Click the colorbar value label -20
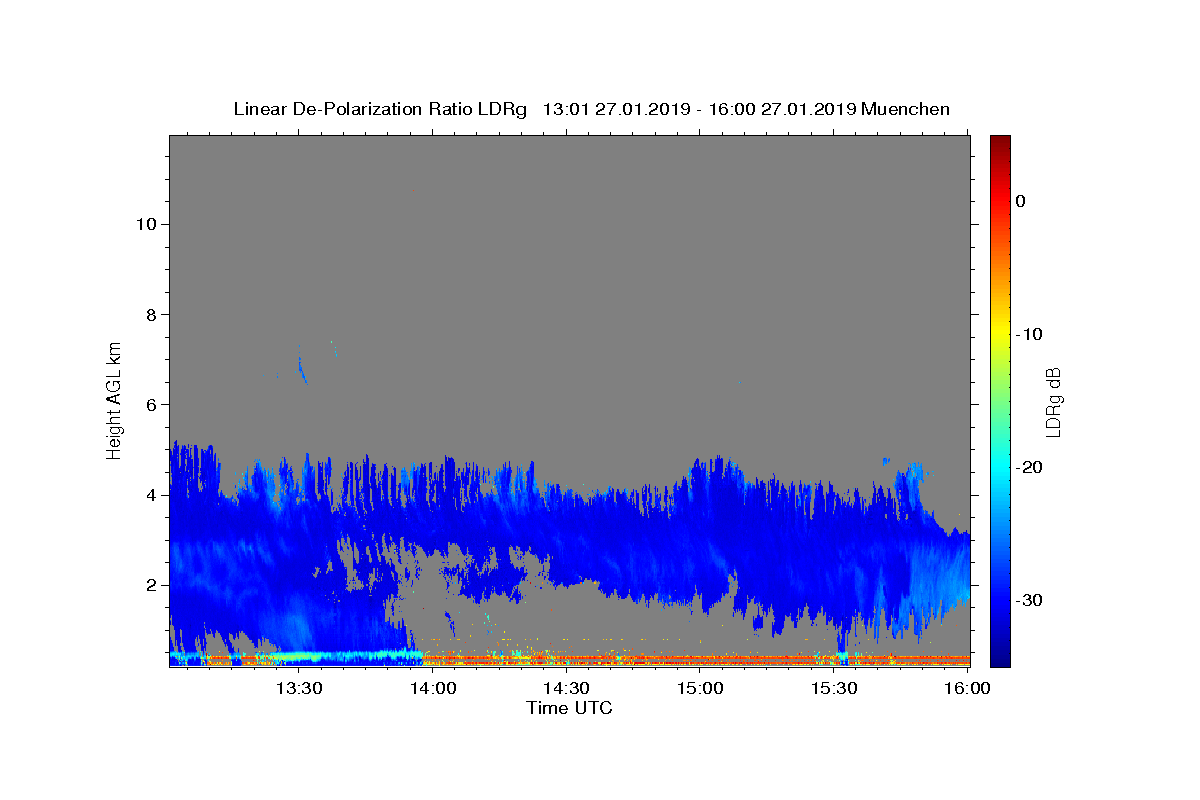Image resolution: width=1200 pixels, height=800 pixels. click(x=1030, y=467)
